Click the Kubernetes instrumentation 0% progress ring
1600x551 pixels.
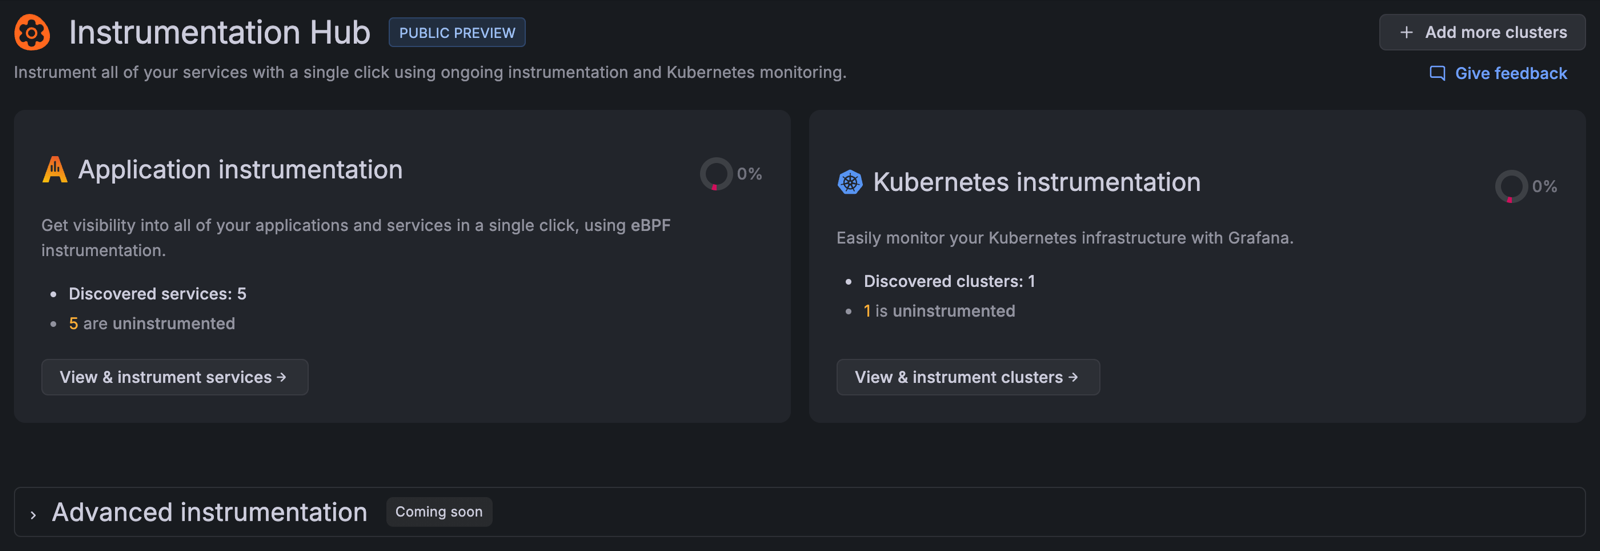point(1511,186)
